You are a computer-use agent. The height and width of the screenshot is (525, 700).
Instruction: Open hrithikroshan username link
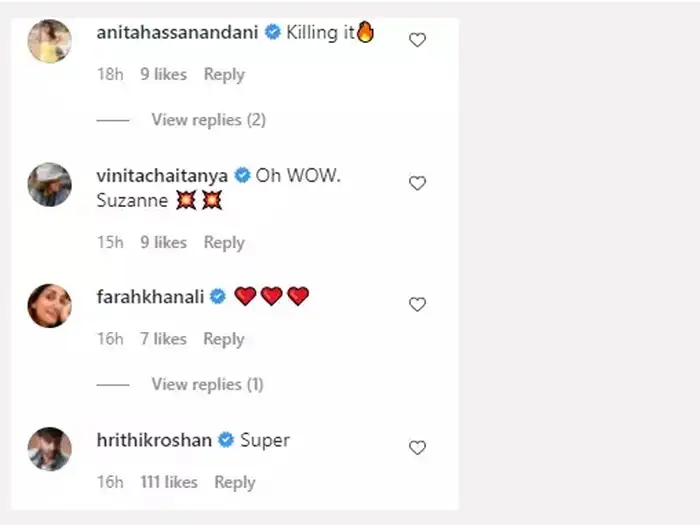(156, 439)
